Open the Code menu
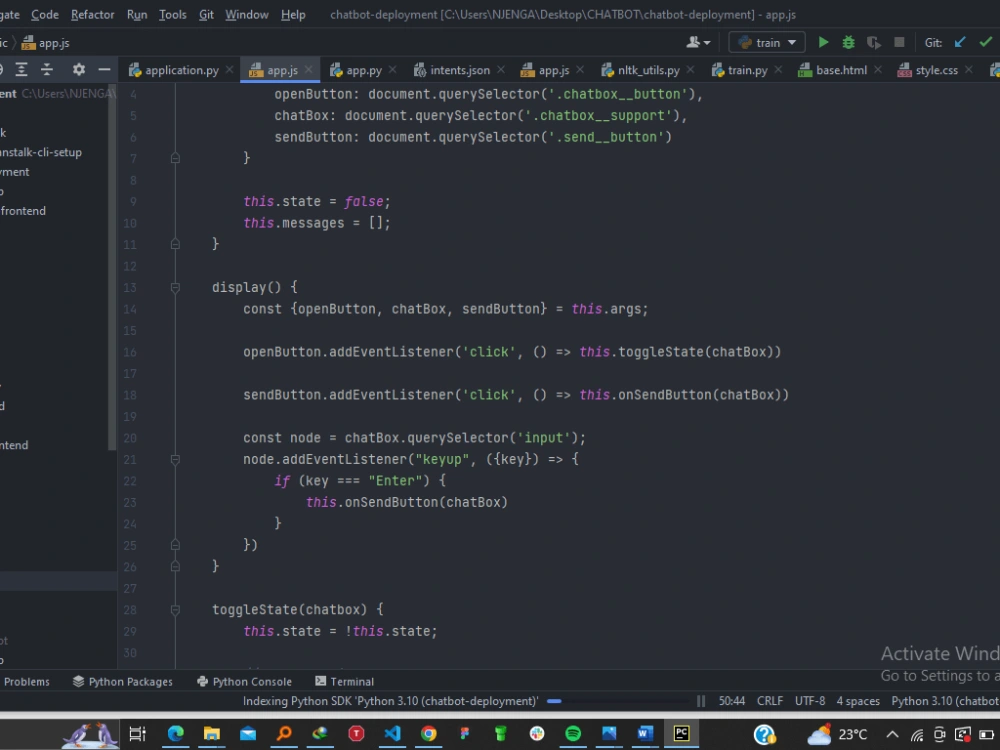1000x750 pixels. pos(45,14)
